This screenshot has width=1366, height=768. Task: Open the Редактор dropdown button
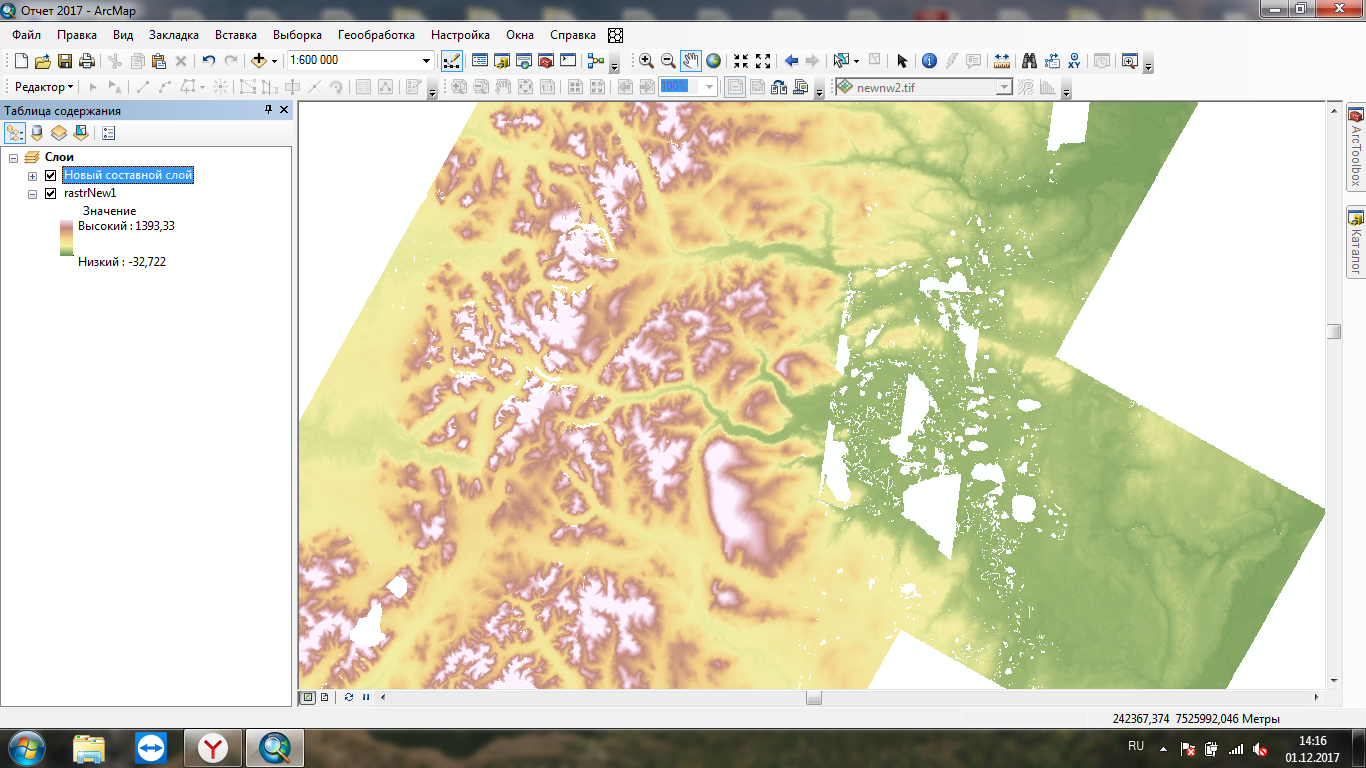pos(44,88)
